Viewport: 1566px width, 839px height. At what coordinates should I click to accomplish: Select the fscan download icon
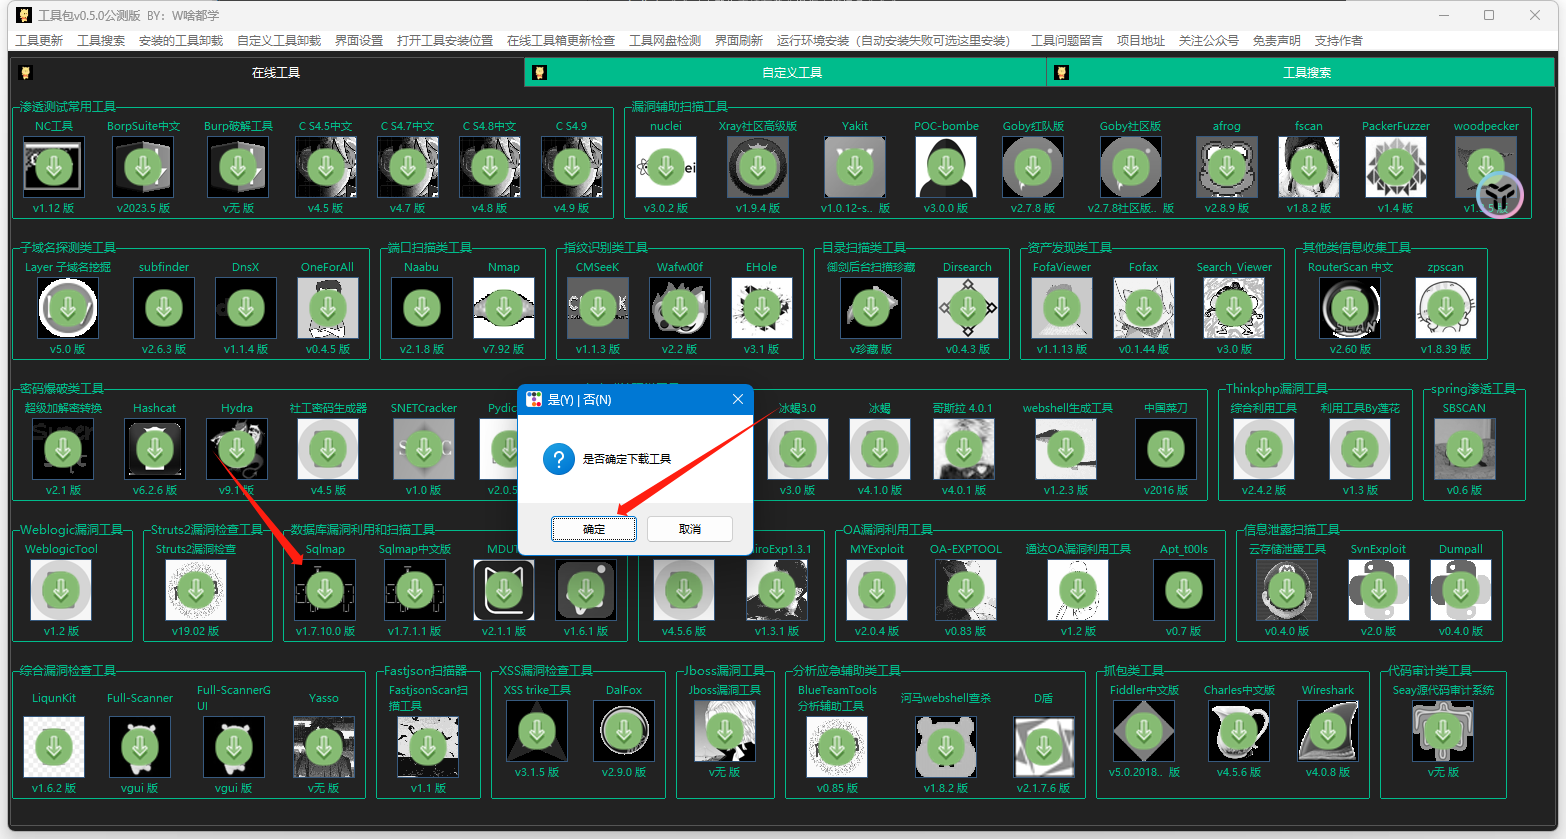pyautogui.click(x=1309, y=167)
